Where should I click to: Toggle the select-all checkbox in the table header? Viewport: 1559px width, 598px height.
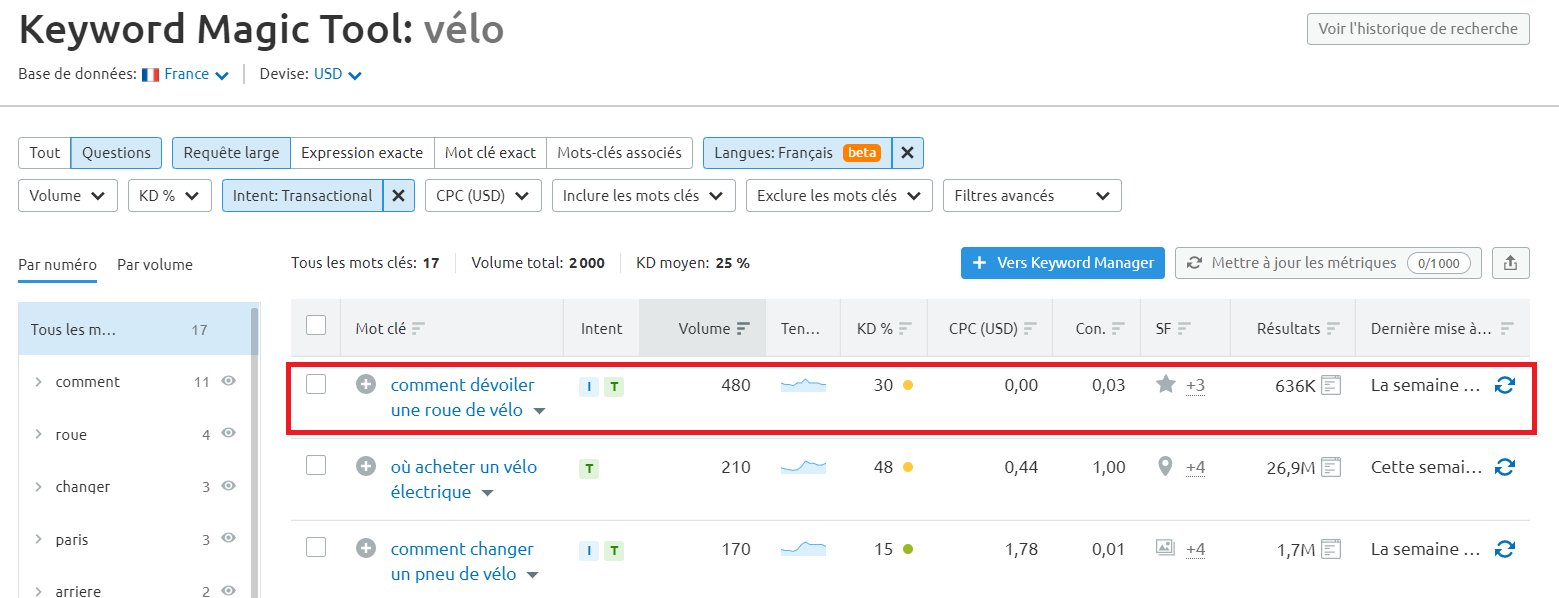316,327
